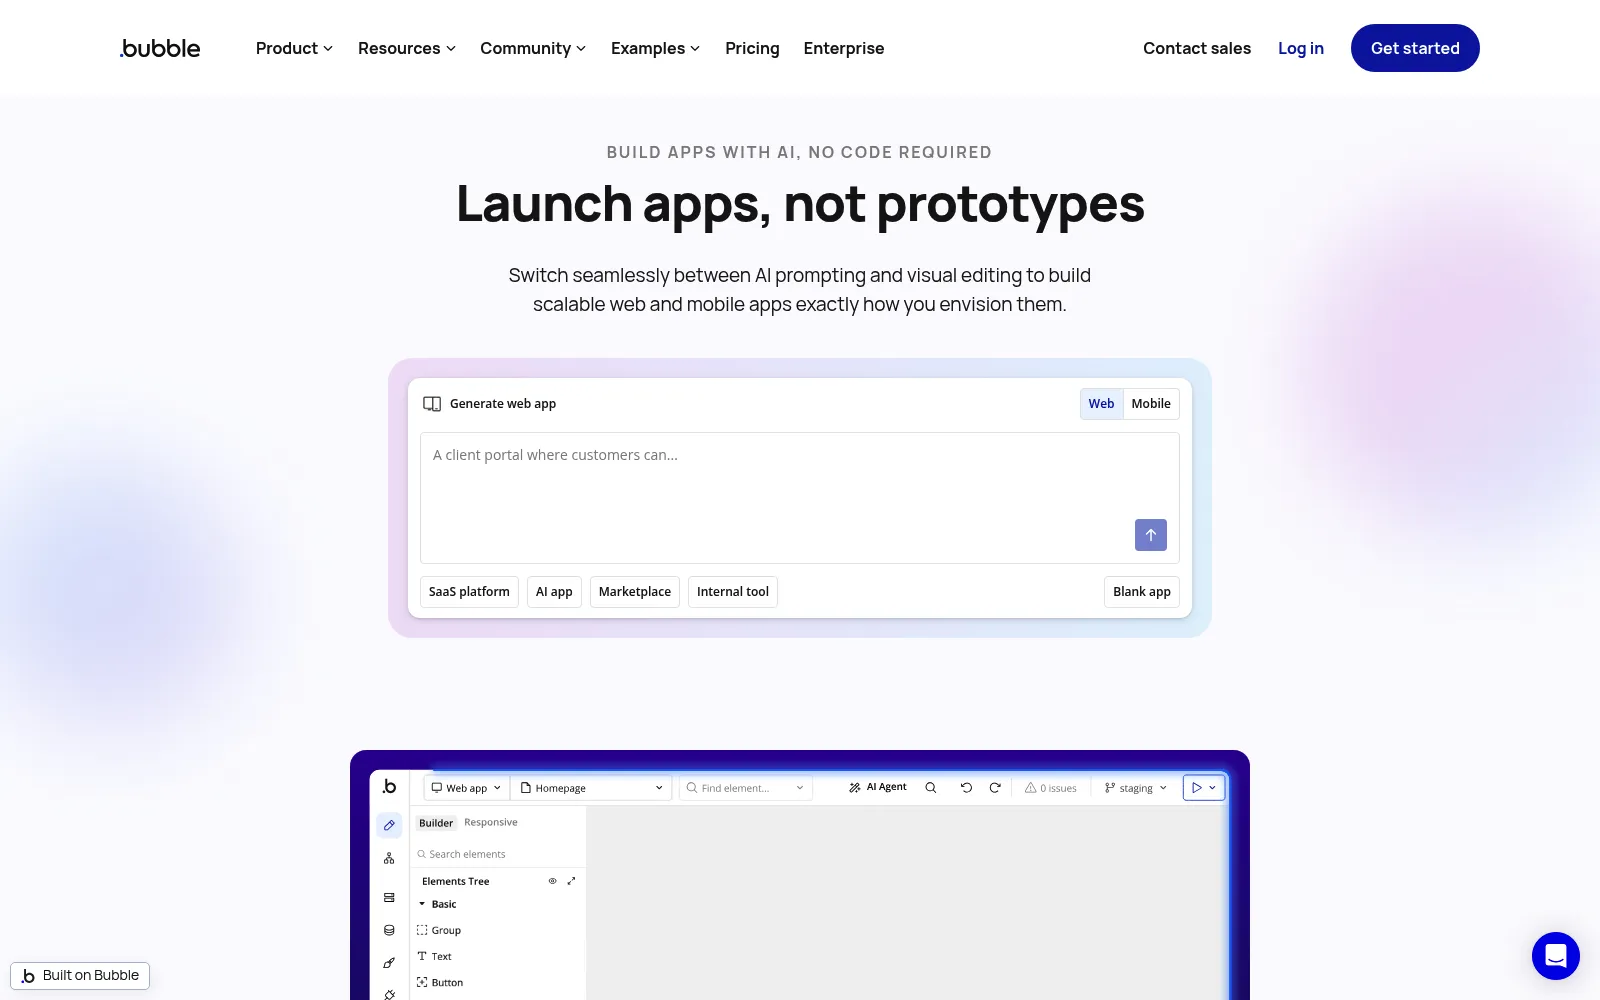This screenshot has width=1600, height=1000.
Task: Expand the Community menu
Action: 533,48
